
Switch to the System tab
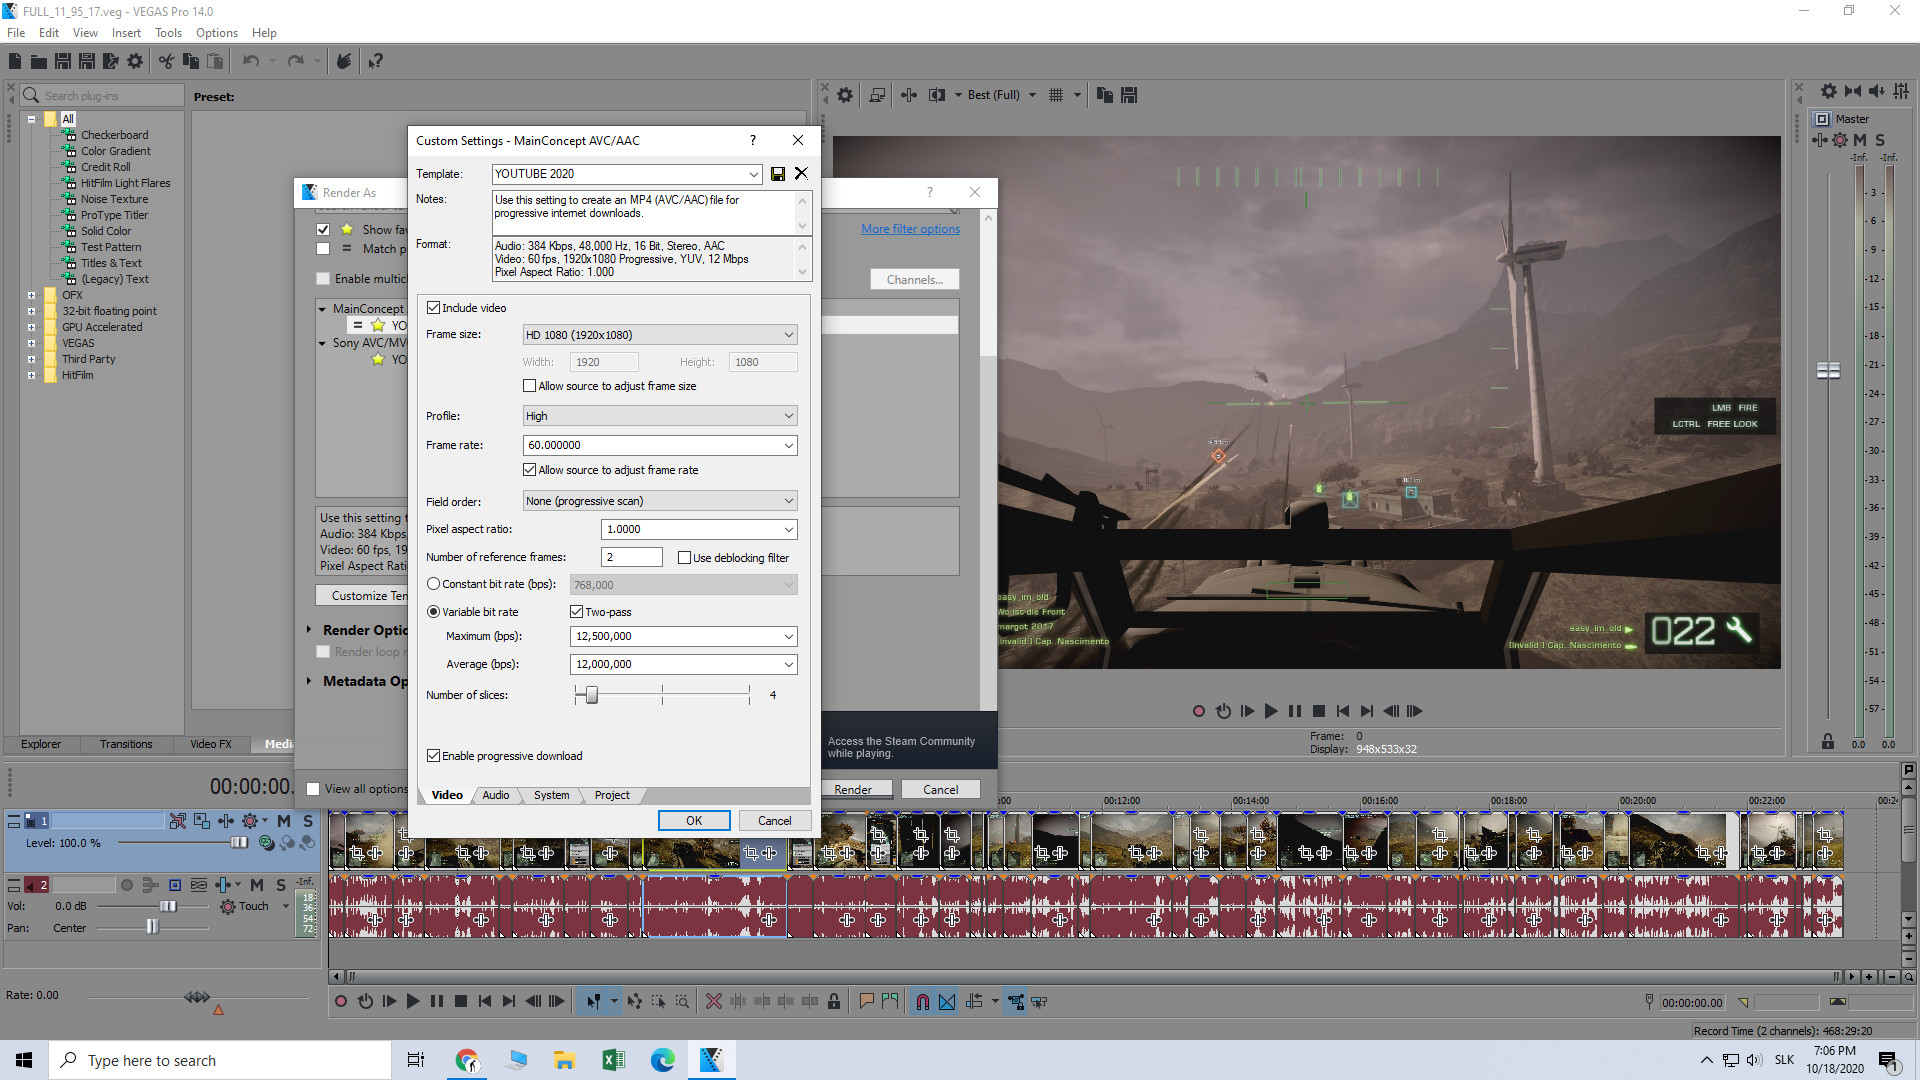point(551,795)
